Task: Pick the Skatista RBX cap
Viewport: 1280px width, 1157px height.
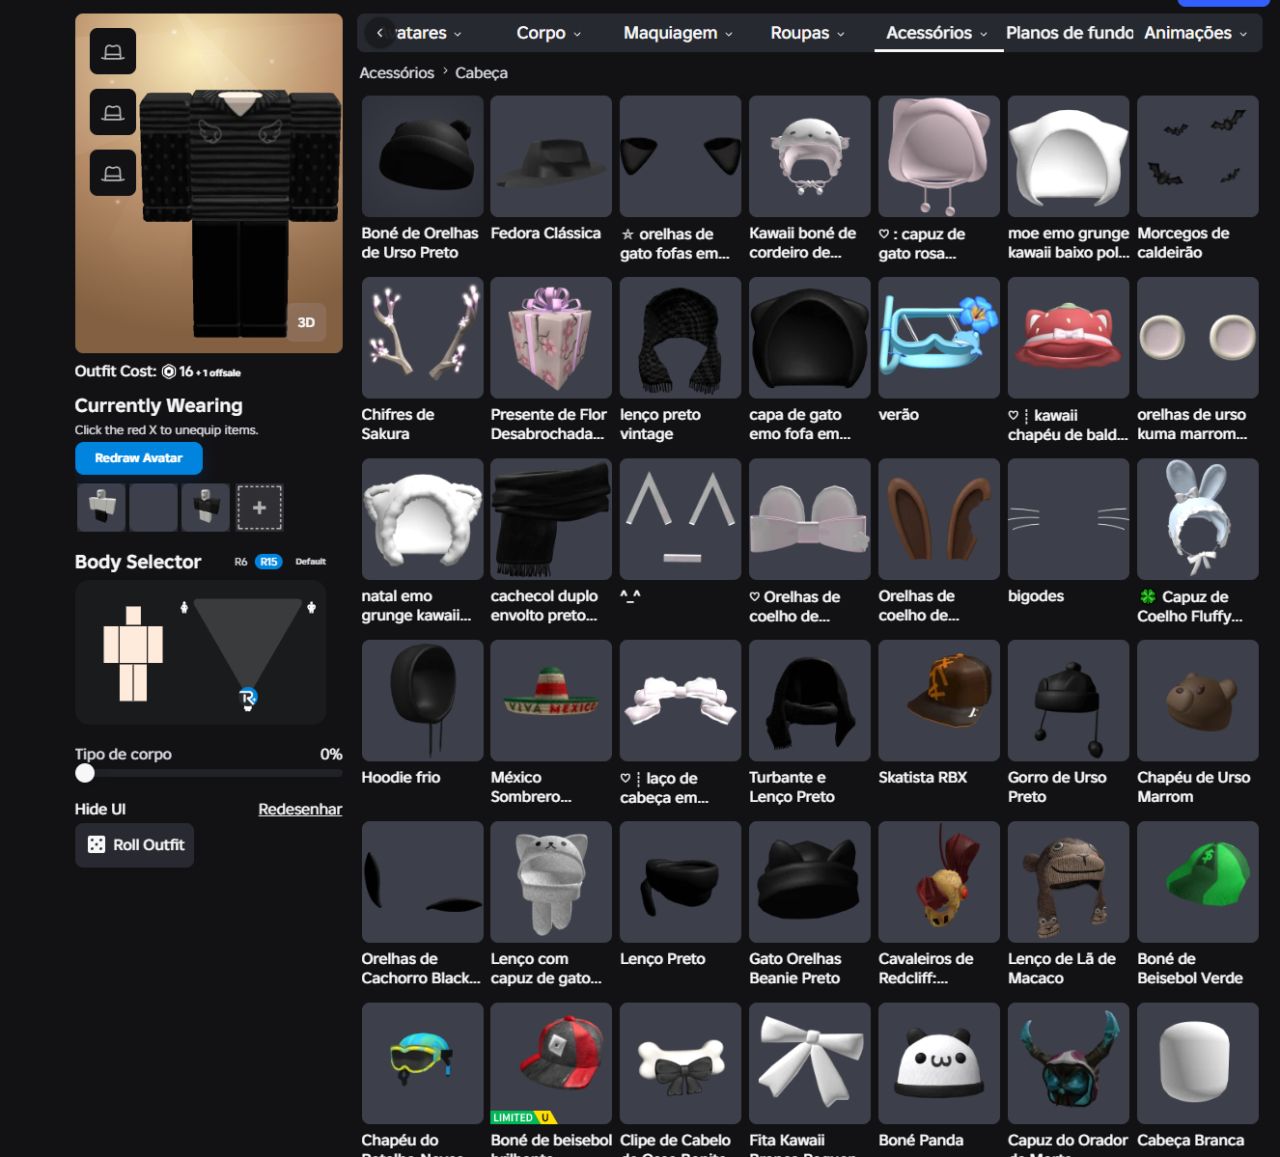Action: [939, 701]
